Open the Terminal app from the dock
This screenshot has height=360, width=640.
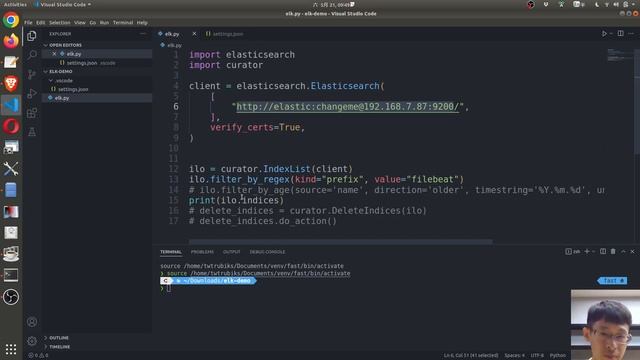click(x=11, y=275)
